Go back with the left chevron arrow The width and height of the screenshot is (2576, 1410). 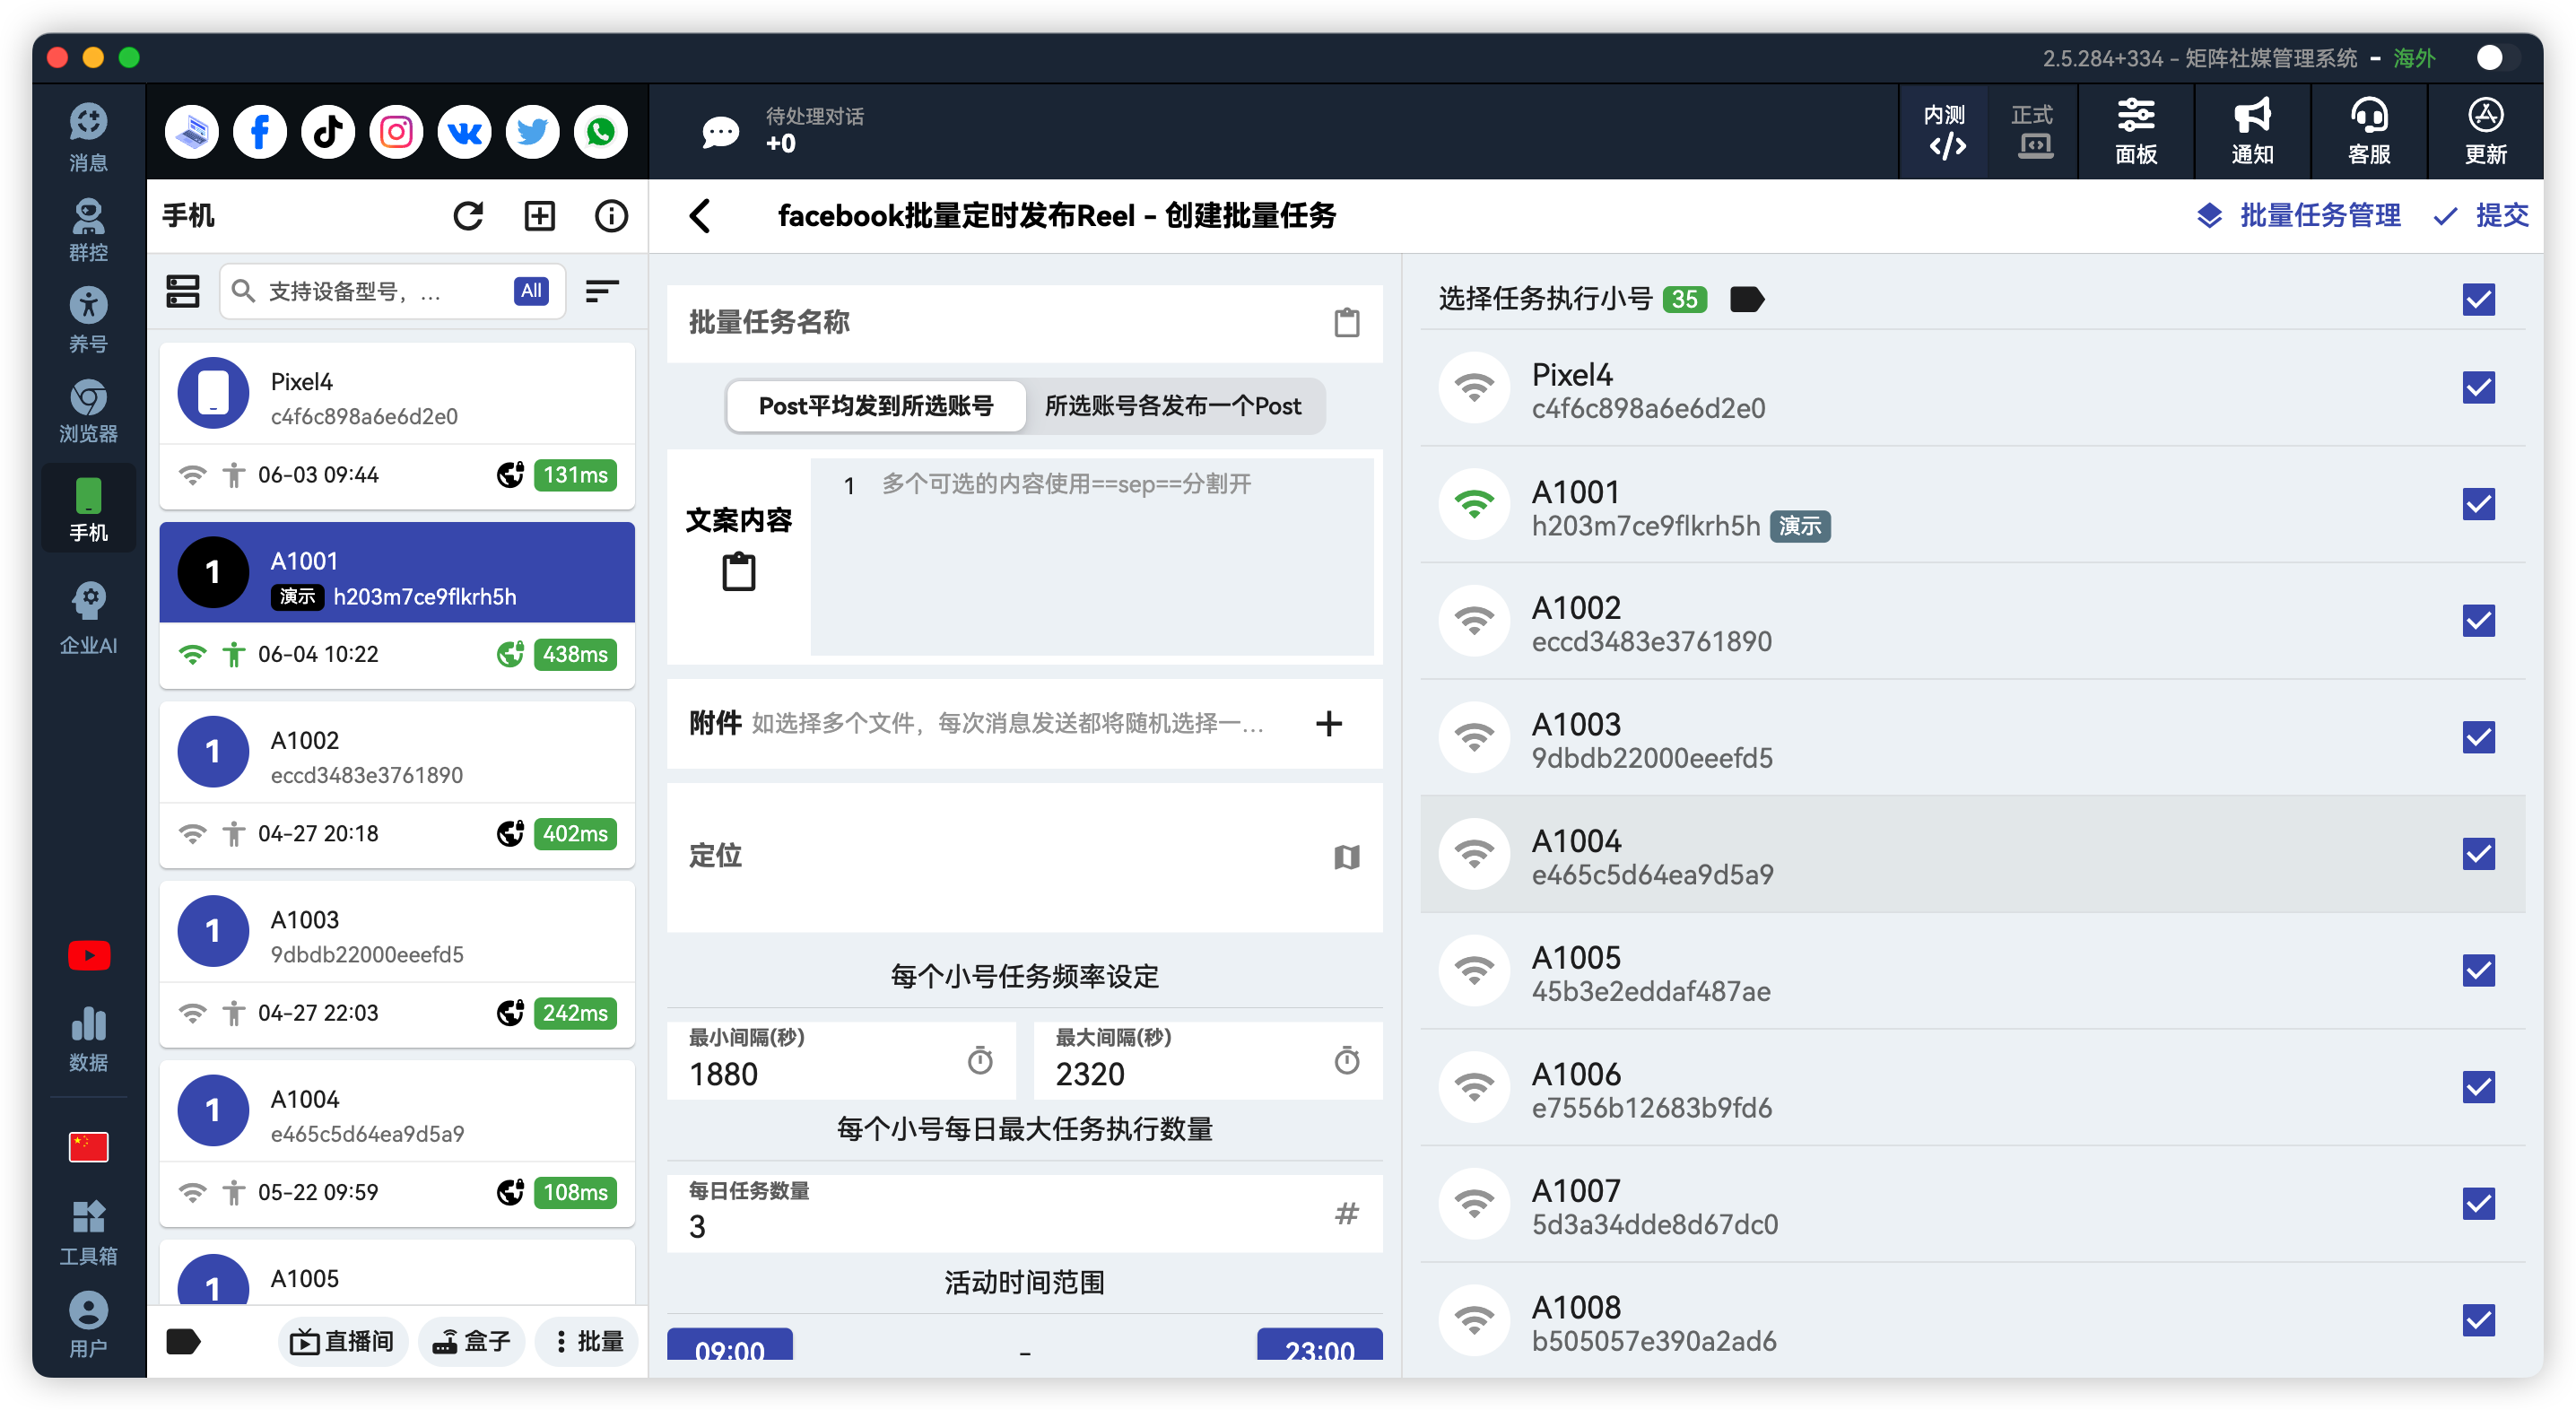click(700, 215)
